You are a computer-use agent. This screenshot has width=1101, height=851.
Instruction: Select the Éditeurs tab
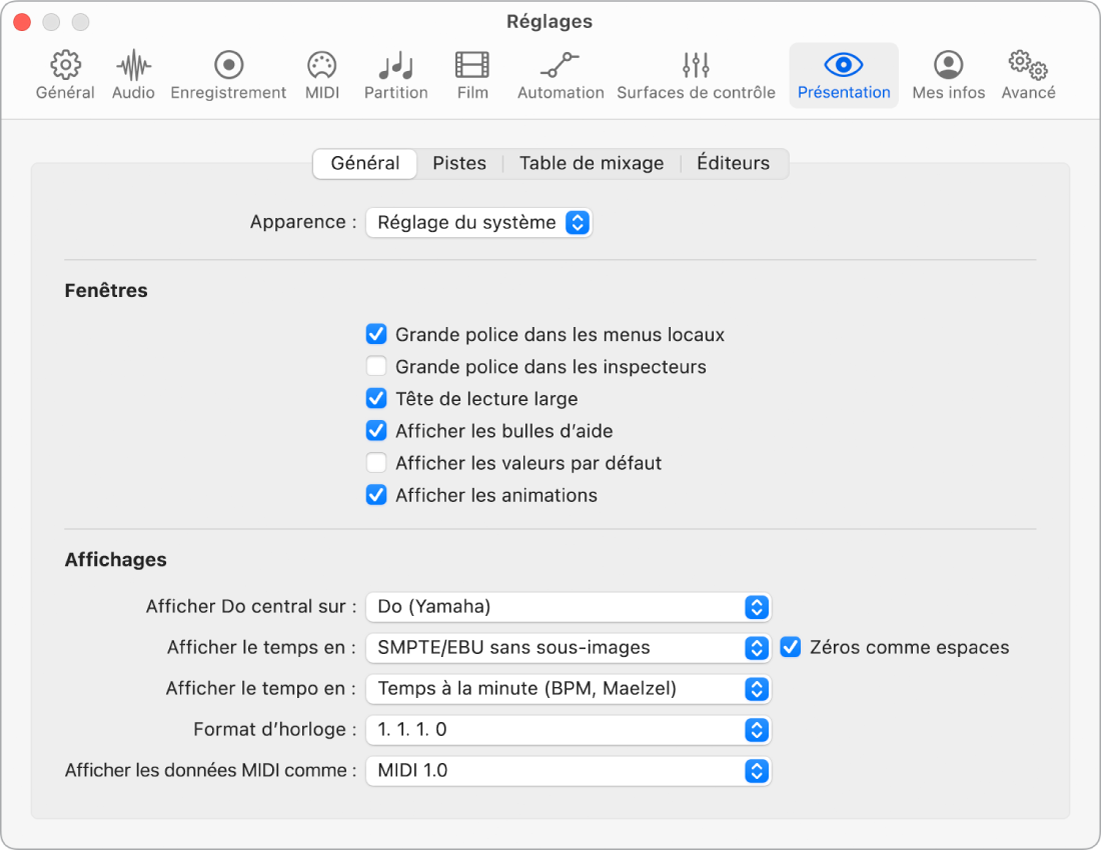coord(733,163)
